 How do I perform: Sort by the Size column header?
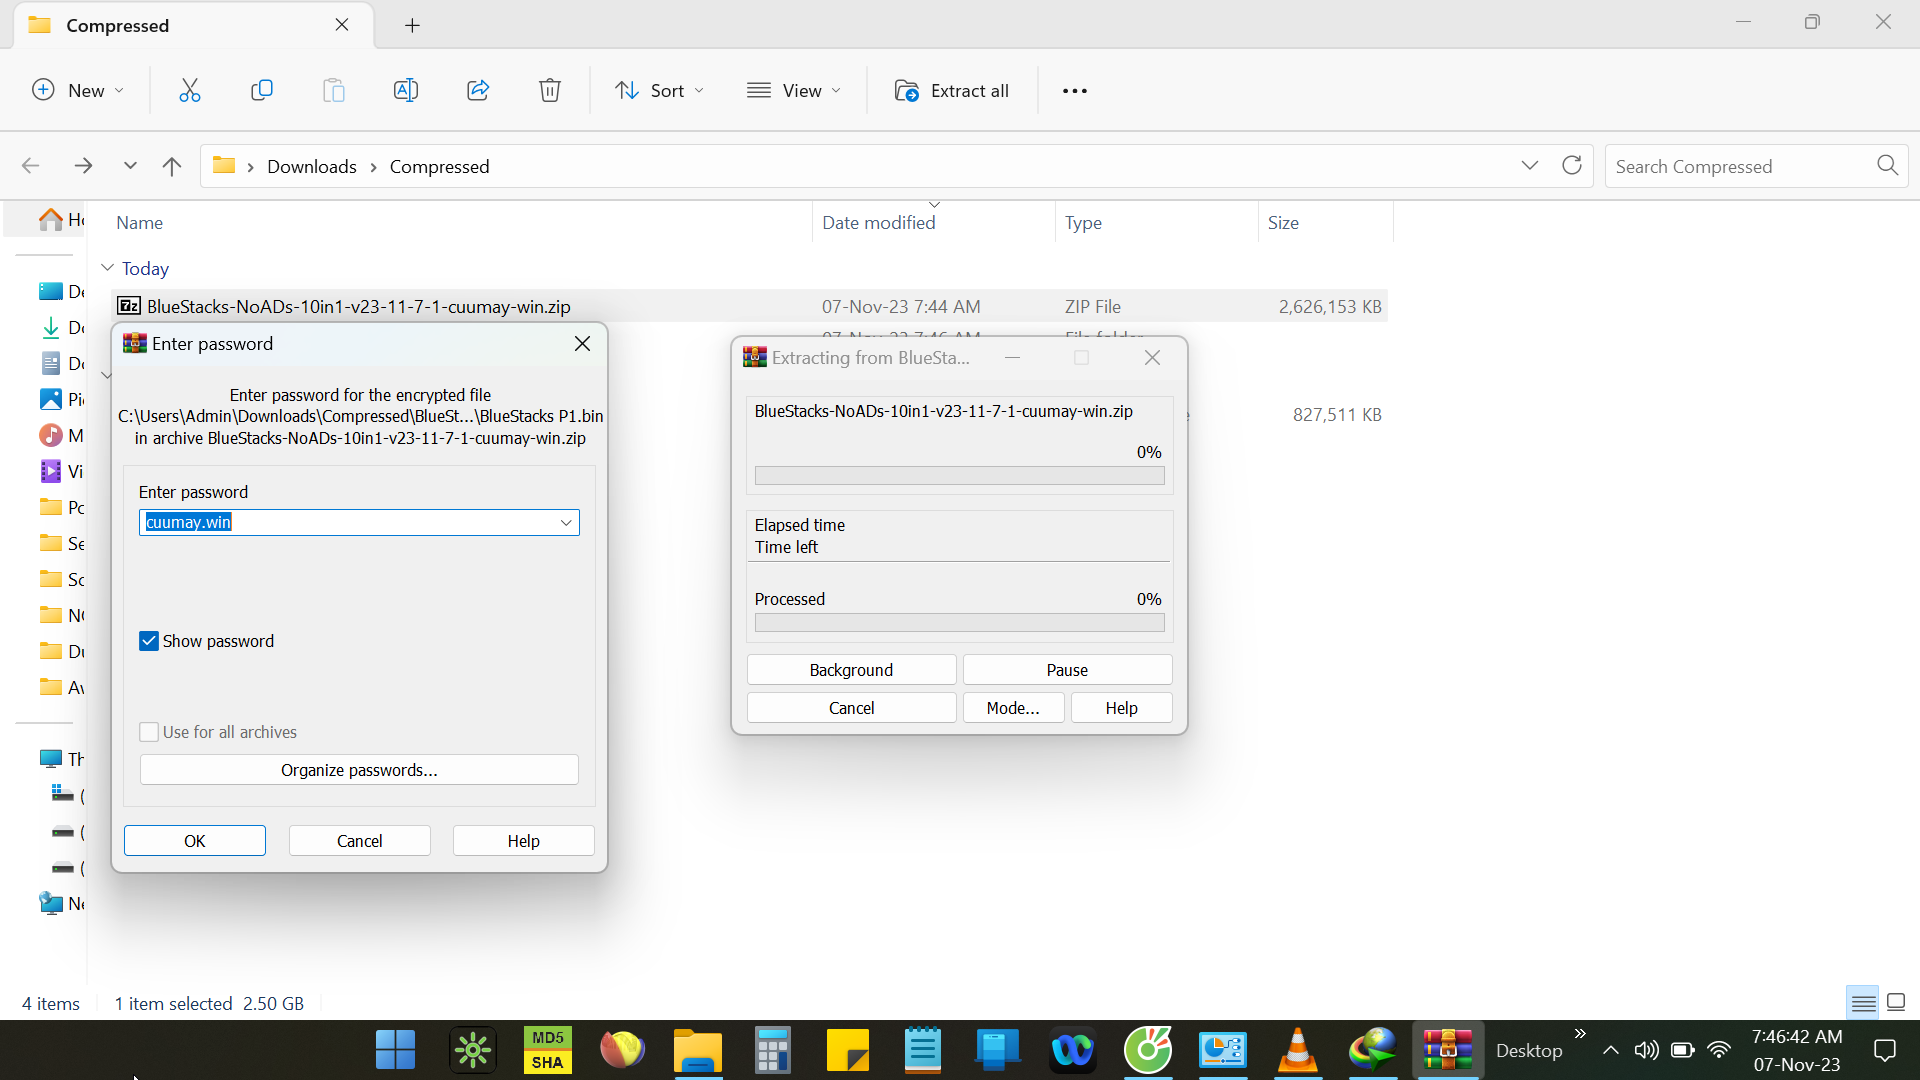[x=1283, y=222]
